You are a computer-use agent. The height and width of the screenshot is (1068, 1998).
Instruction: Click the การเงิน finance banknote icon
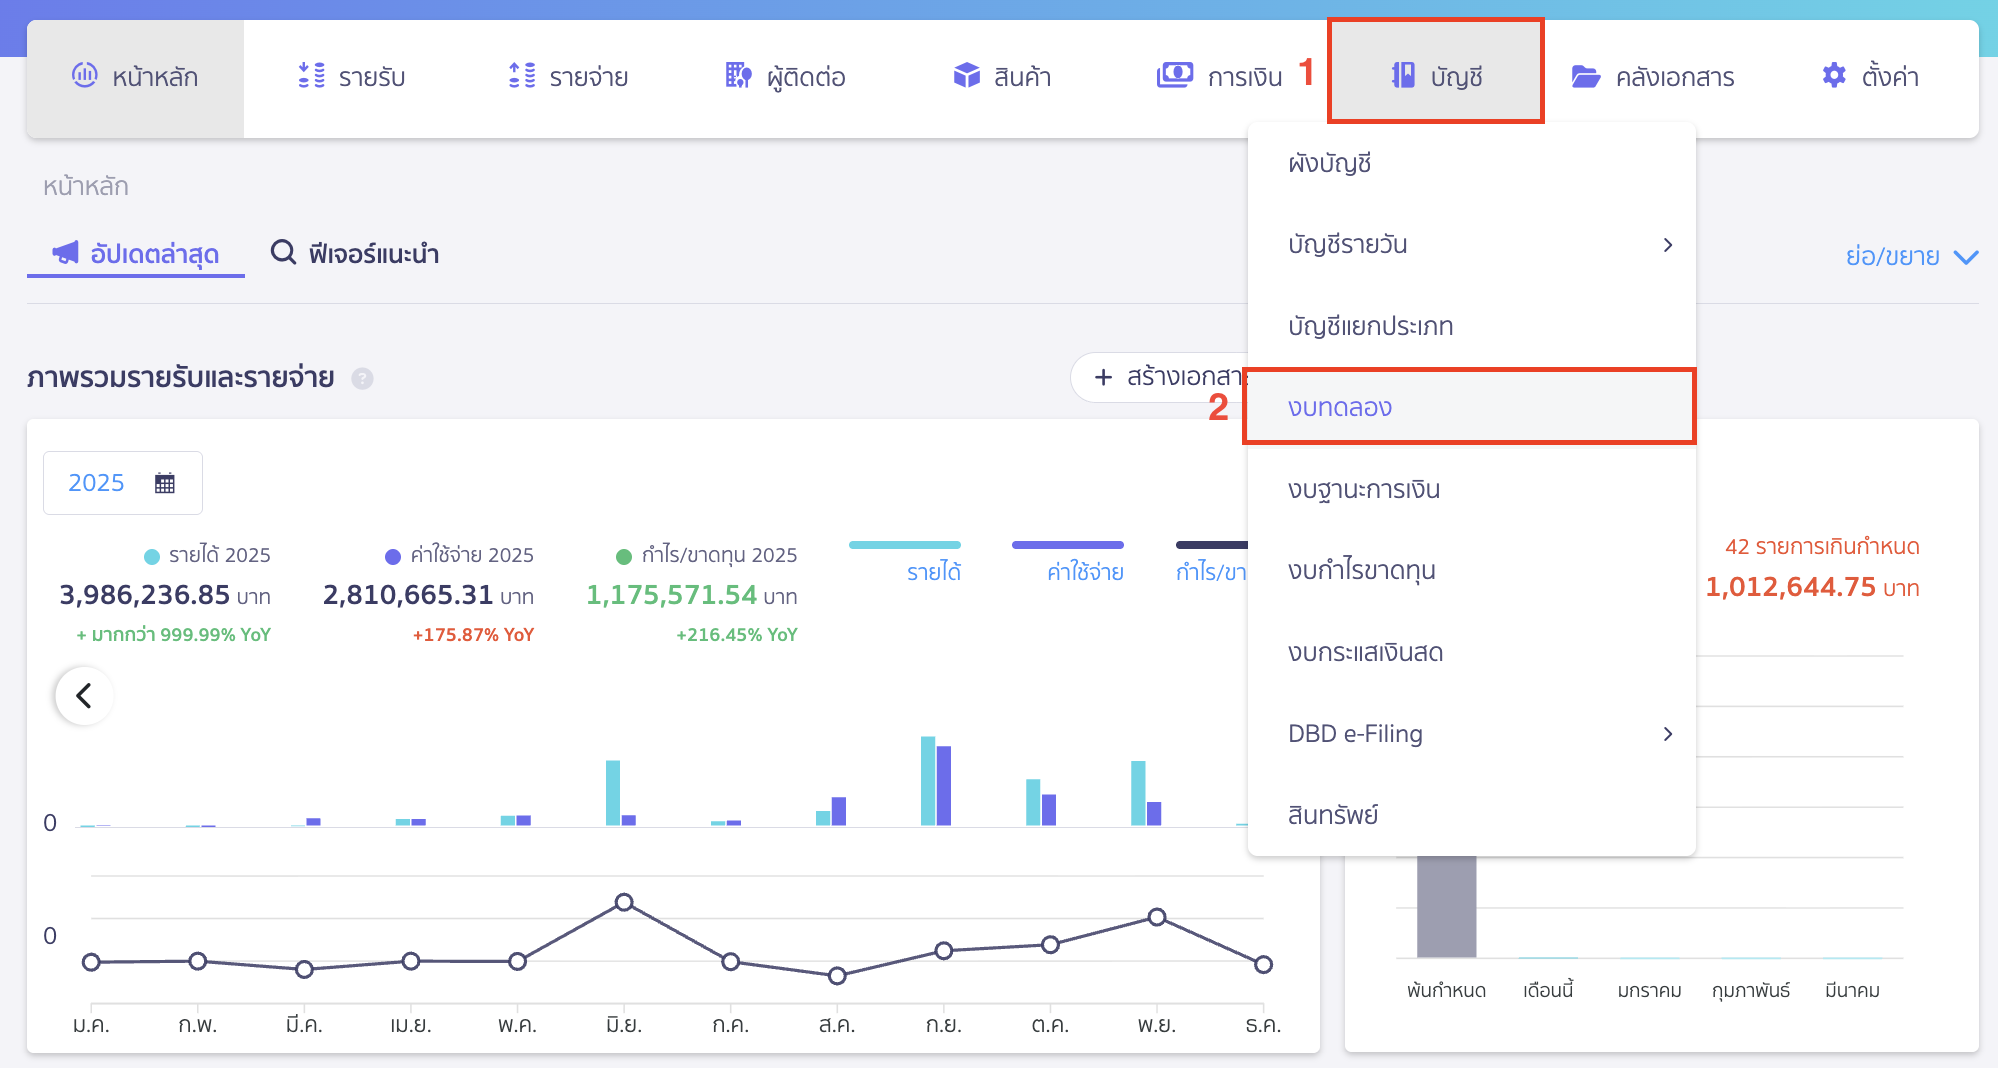click(x=1176, y=73)
